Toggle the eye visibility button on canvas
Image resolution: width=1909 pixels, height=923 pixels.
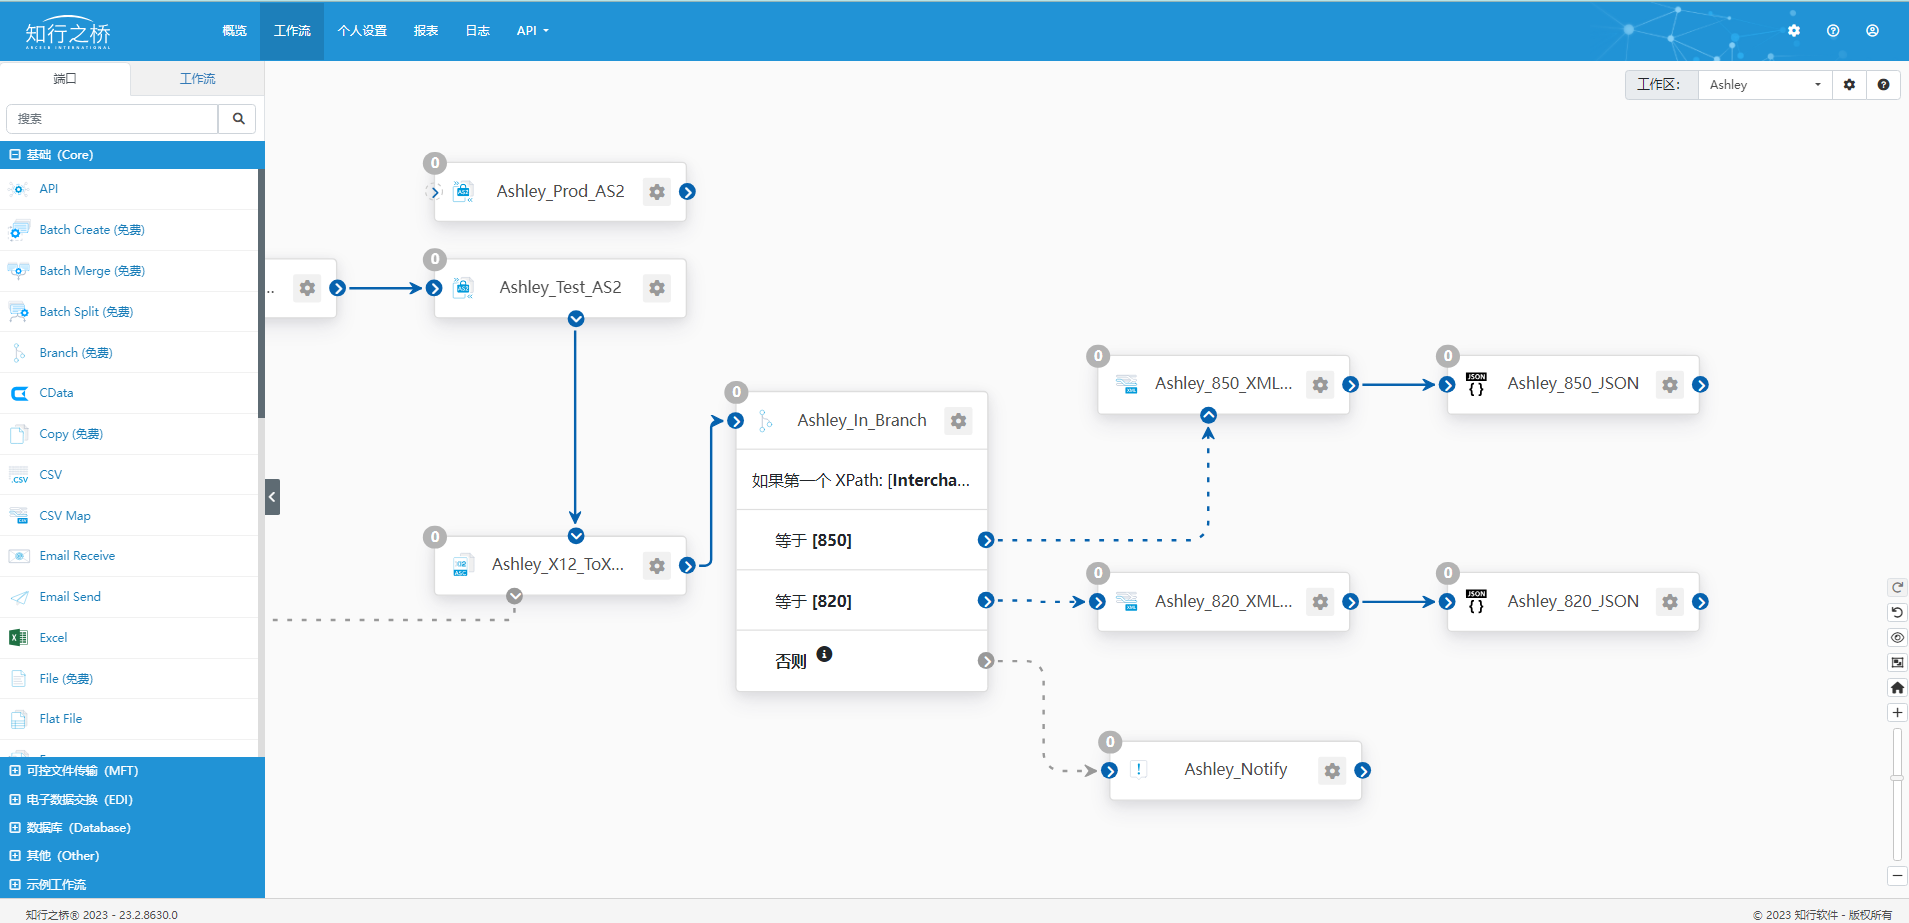pyautogui.click(x=1897, y=637)
